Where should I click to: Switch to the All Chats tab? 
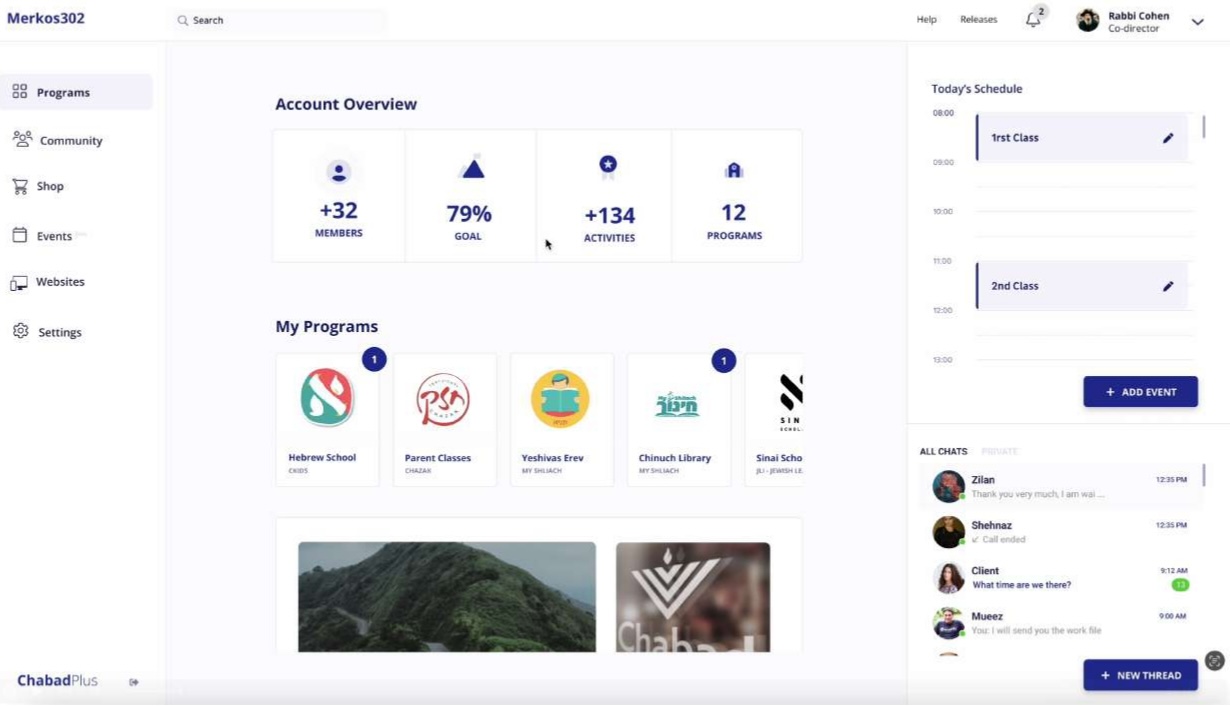943,451
